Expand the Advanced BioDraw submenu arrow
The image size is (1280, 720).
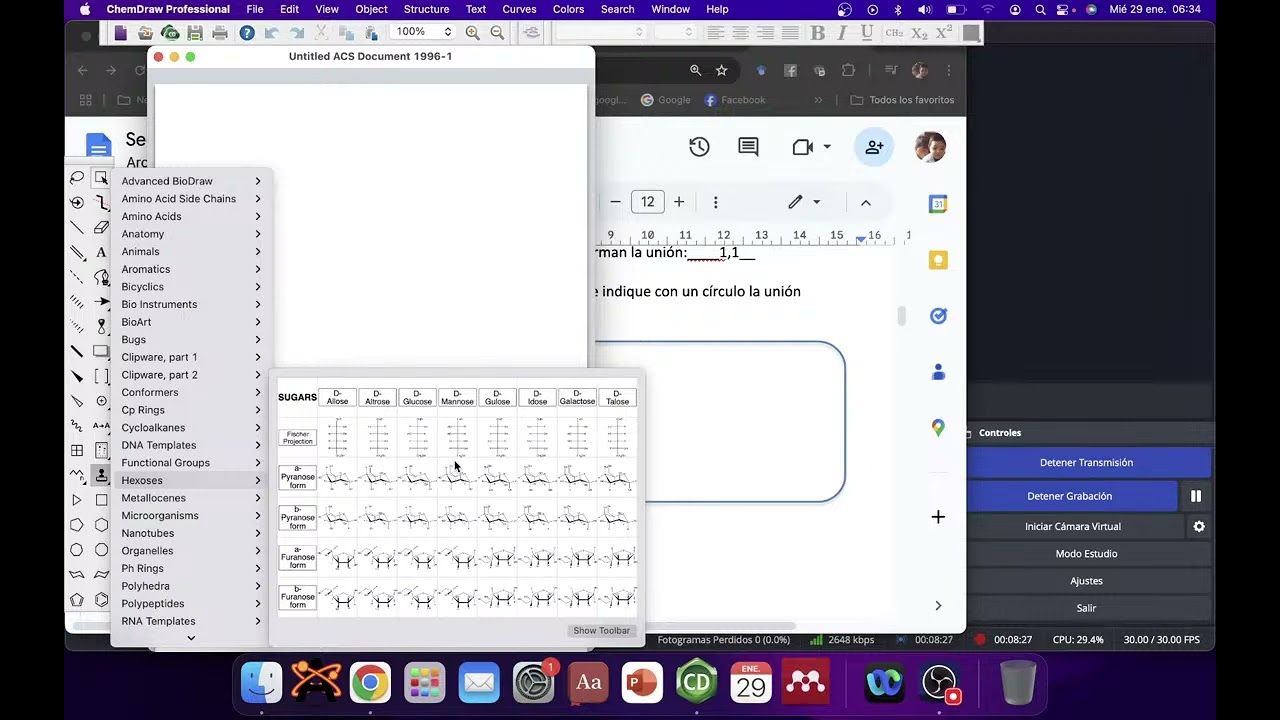[x=258, y=181]
